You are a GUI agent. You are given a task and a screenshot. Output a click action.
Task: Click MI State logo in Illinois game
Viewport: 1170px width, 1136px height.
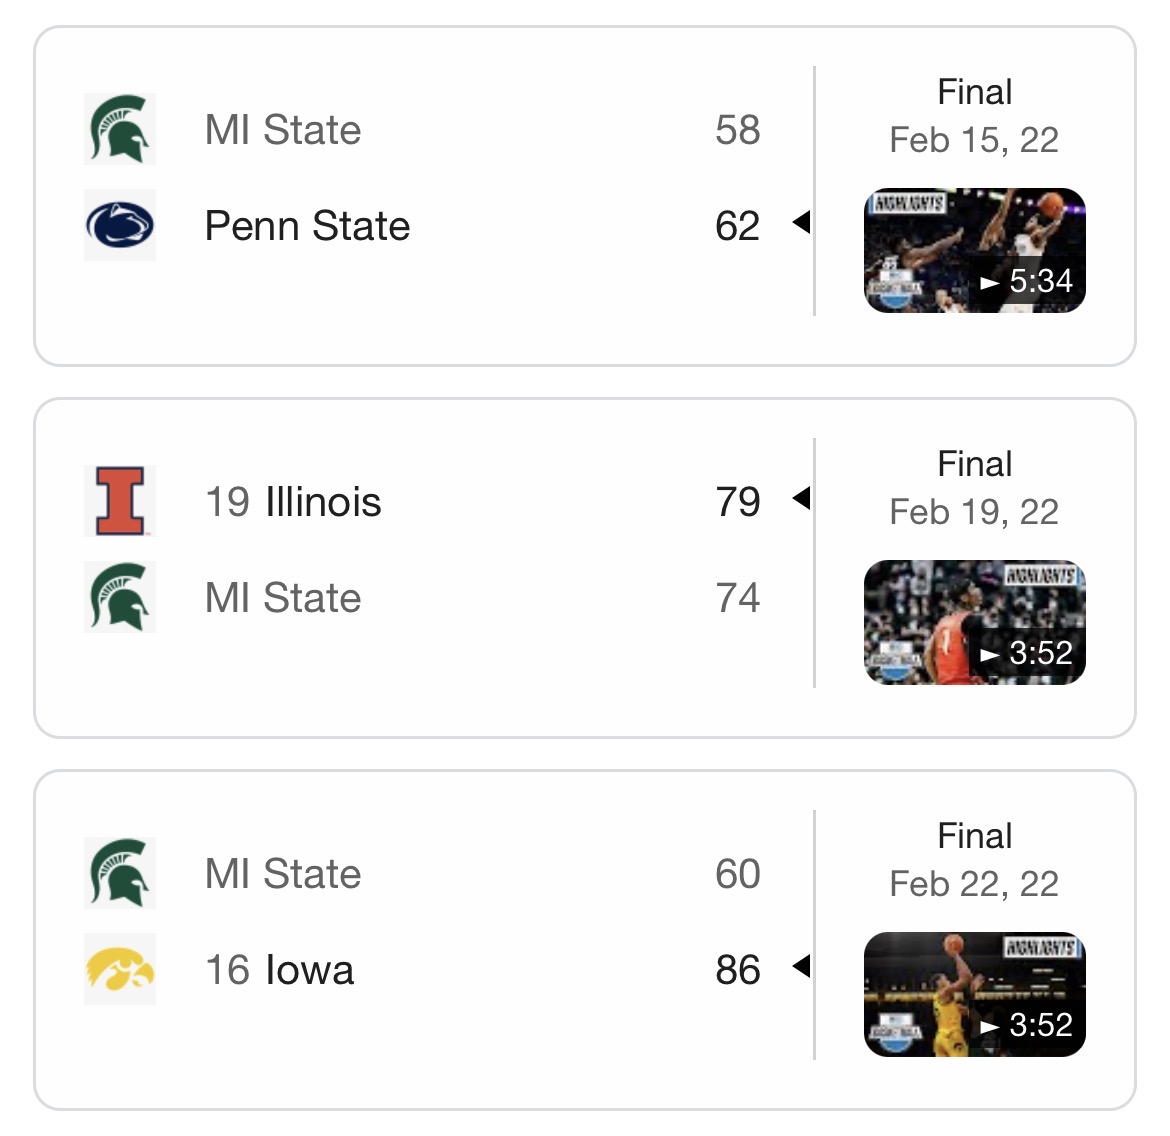(120, 597)
